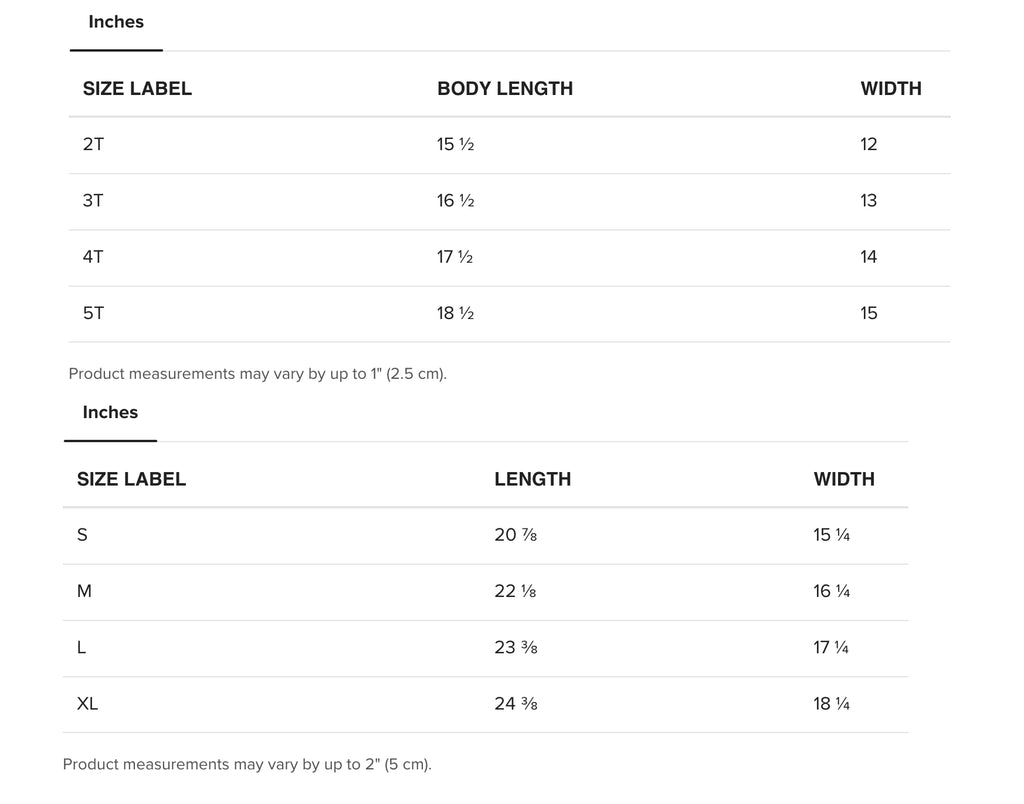Click the 18 ¼ width value
1024x804 pixels.
click(x=831, y=704)
